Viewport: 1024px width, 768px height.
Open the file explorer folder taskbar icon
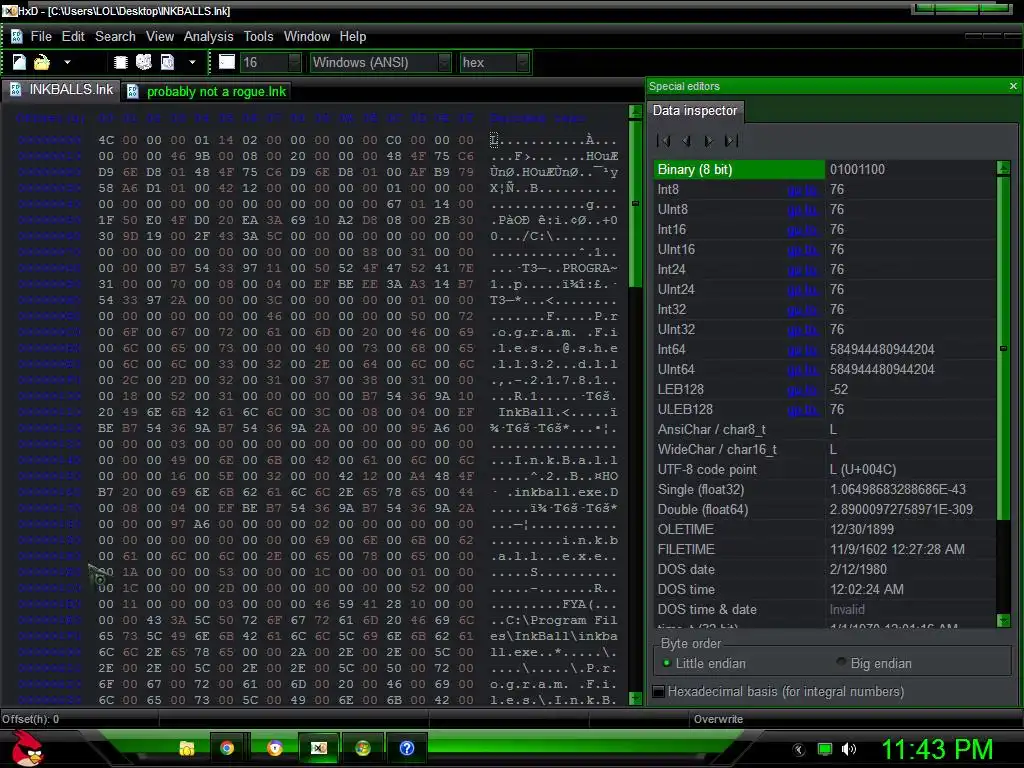[187, 748]
